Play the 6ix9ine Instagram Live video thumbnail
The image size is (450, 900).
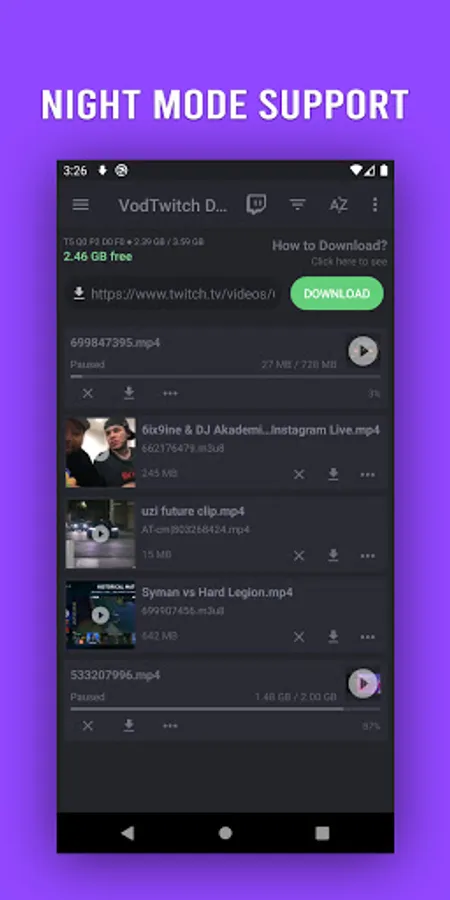101,452
